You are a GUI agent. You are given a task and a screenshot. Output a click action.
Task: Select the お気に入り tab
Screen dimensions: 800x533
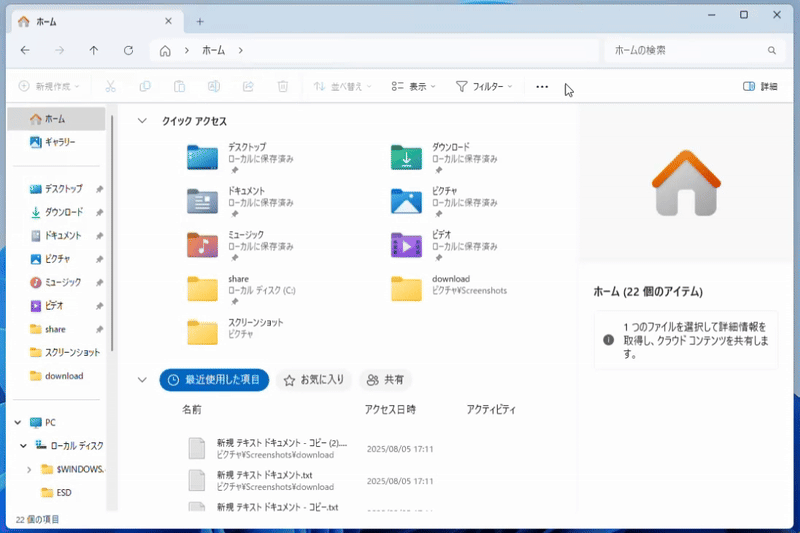click(x=314, y=380)
